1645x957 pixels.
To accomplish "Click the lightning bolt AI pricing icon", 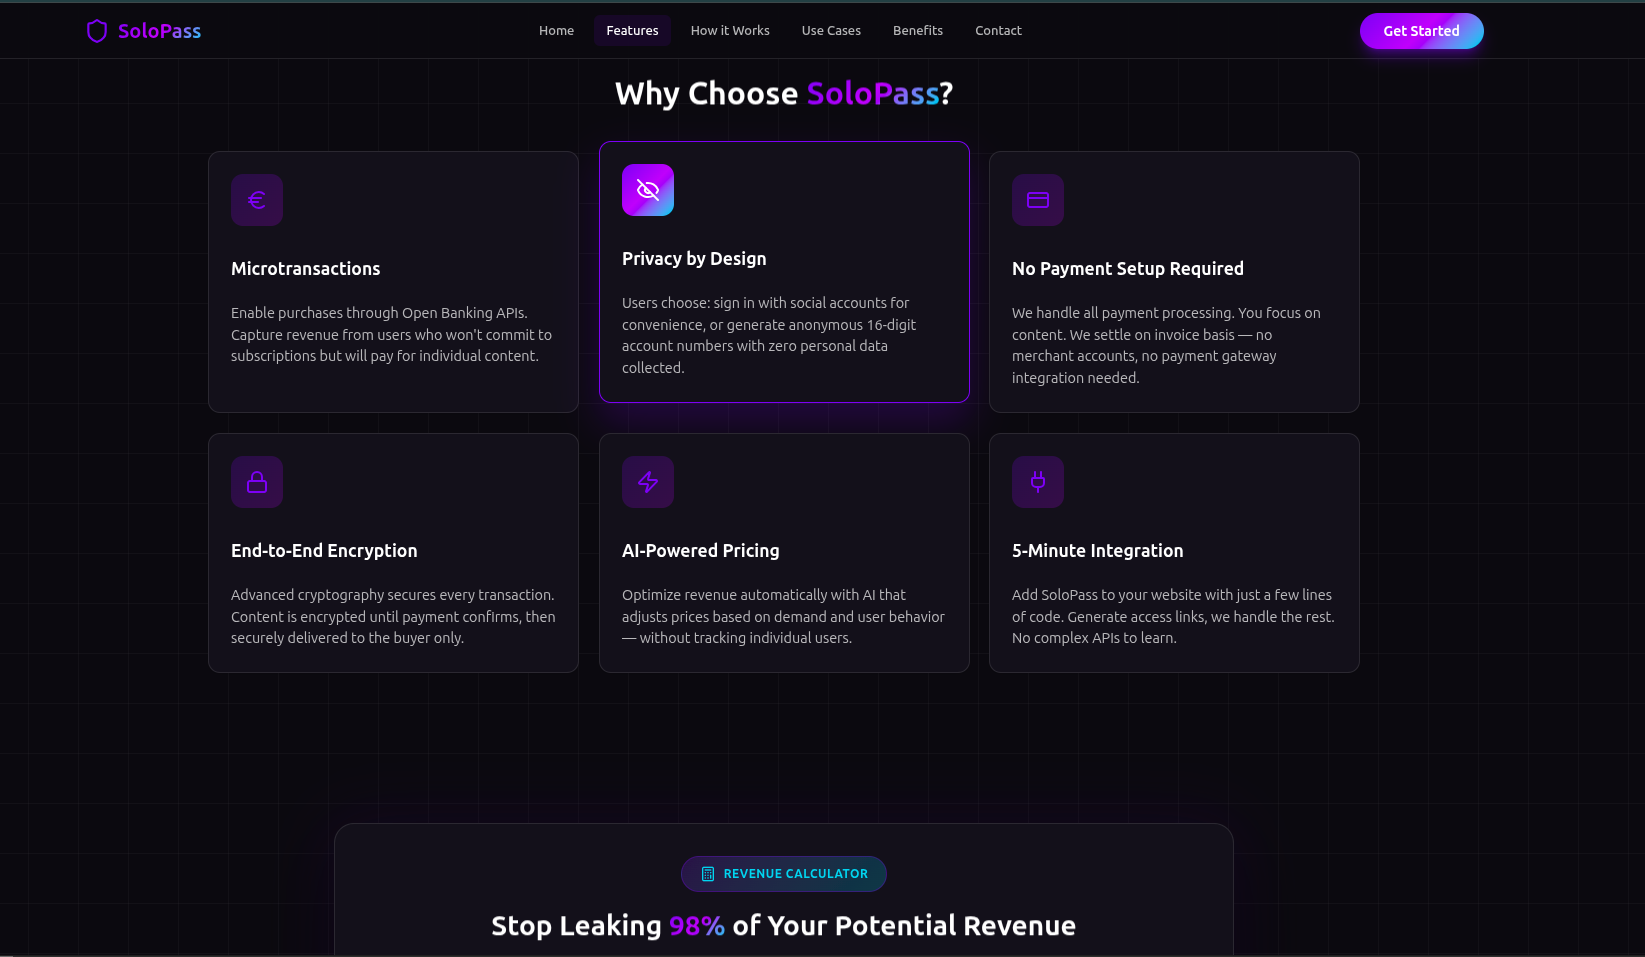I will click(648, 482).
